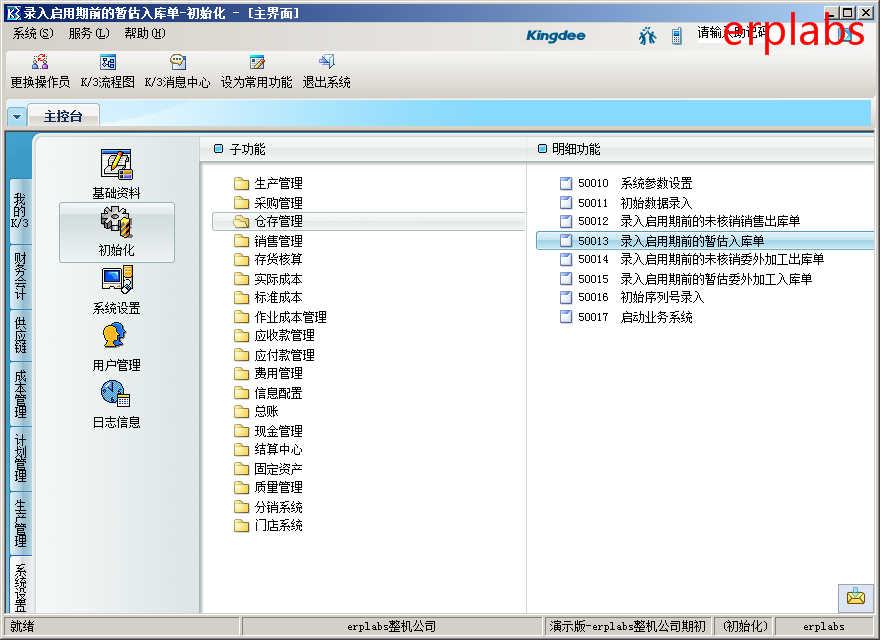
Task: Click the mobile phone icon in header
Action: tap(676, 36)
